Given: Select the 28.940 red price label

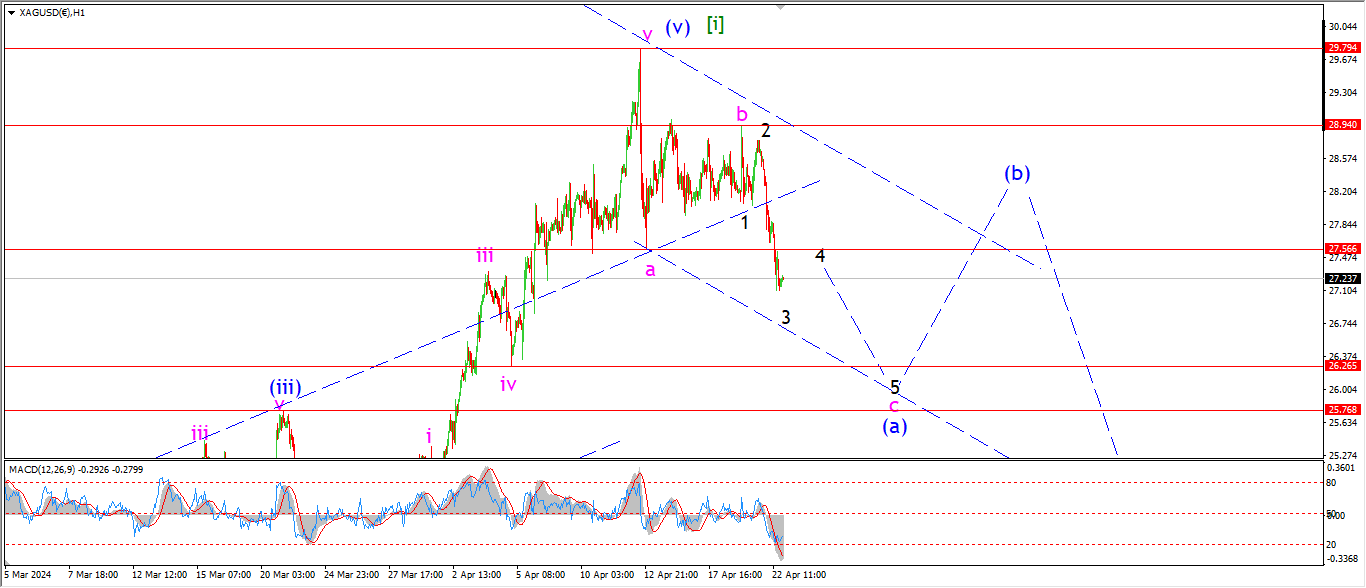Looking at the screenshot, I should tap(1340, 125).
